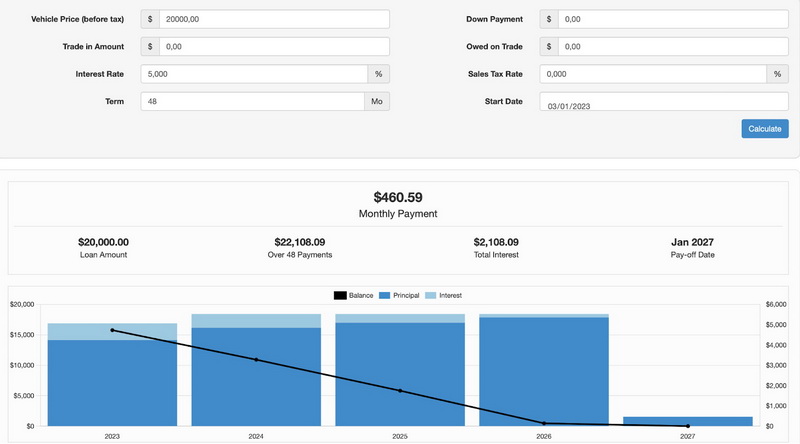Click the 2026 balance data point
The width and height of the screenshot is (800, 444).
(x=544, y=423)
